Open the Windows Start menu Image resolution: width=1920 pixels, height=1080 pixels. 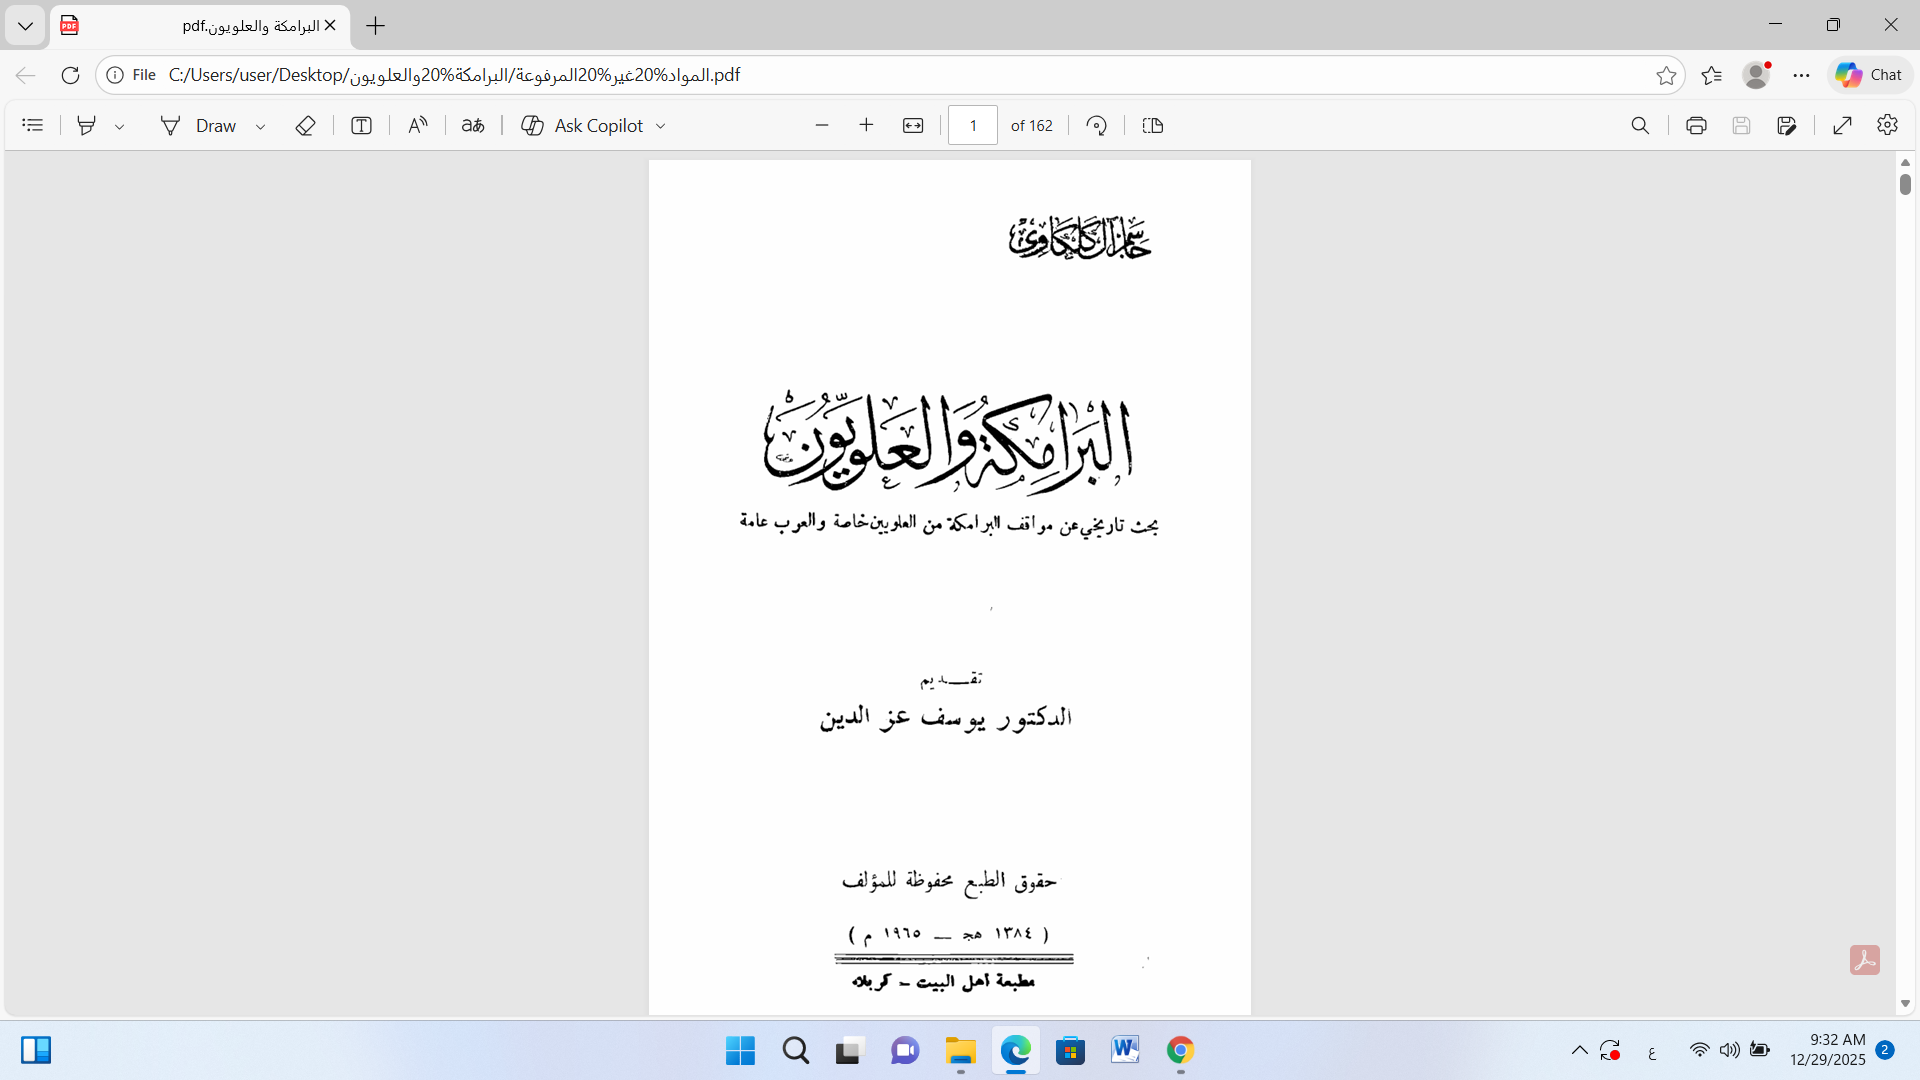pyautogui.click(x=740, y=1051)
